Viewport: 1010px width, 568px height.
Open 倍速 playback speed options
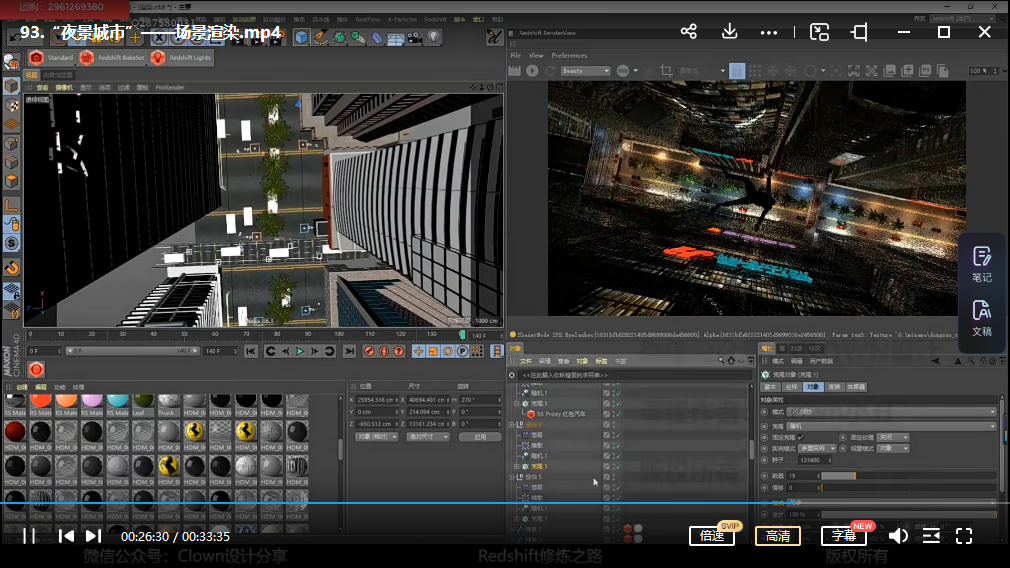[712, 536]
